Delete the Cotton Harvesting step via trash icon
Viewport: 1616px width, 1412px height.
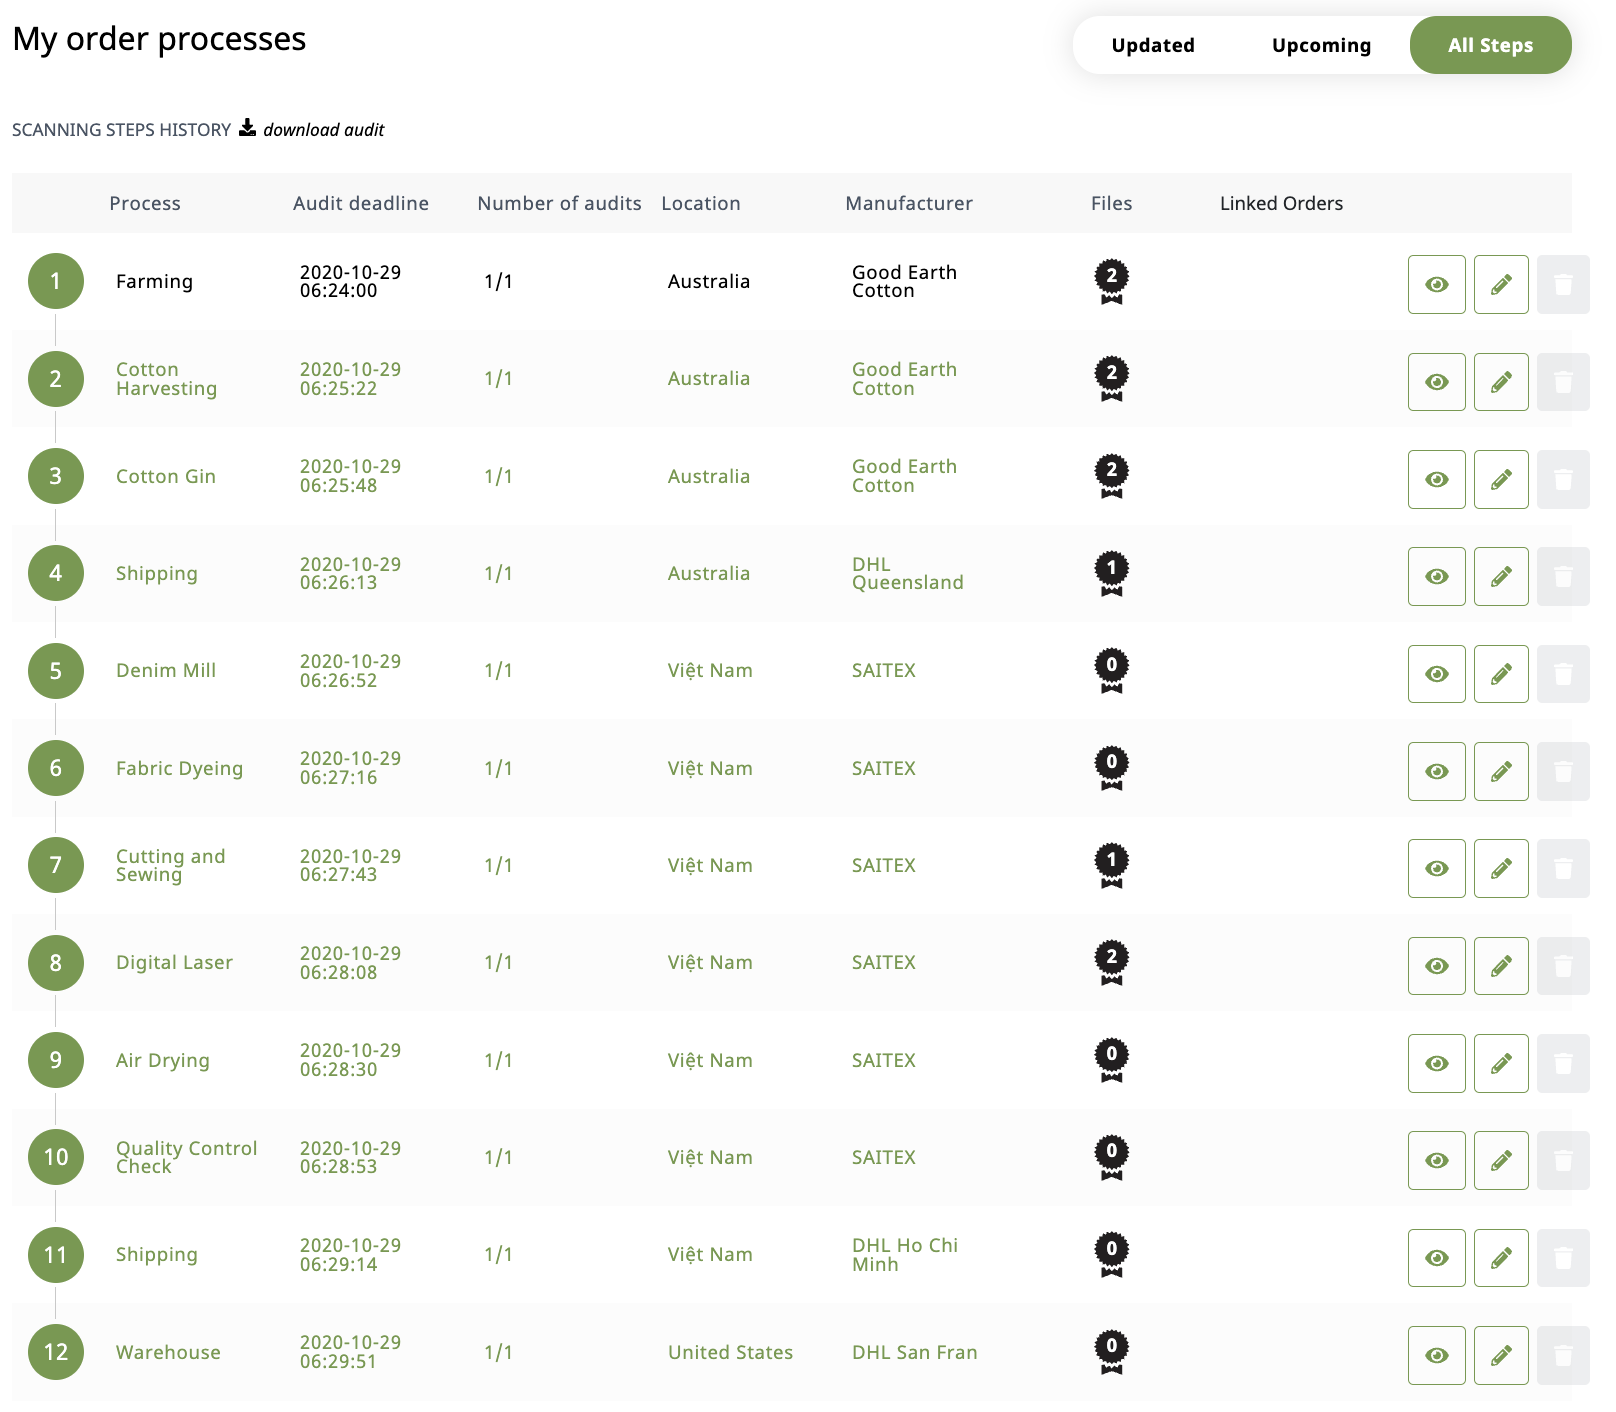(x=1562, y=382)
